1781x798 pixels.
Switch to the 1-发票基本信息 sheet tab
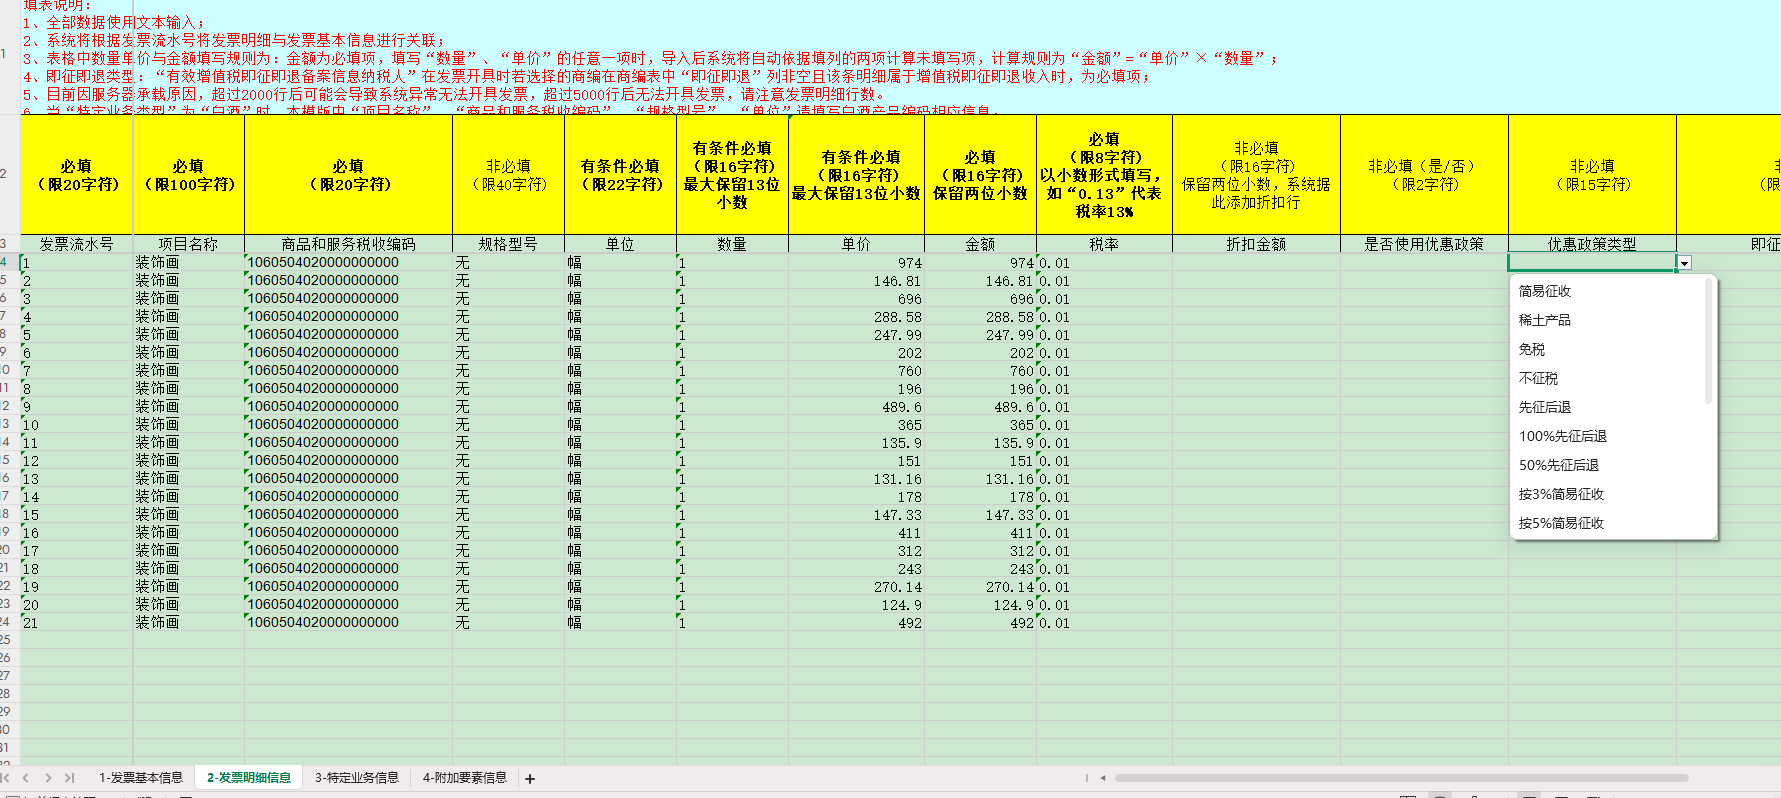pos(141,778)
